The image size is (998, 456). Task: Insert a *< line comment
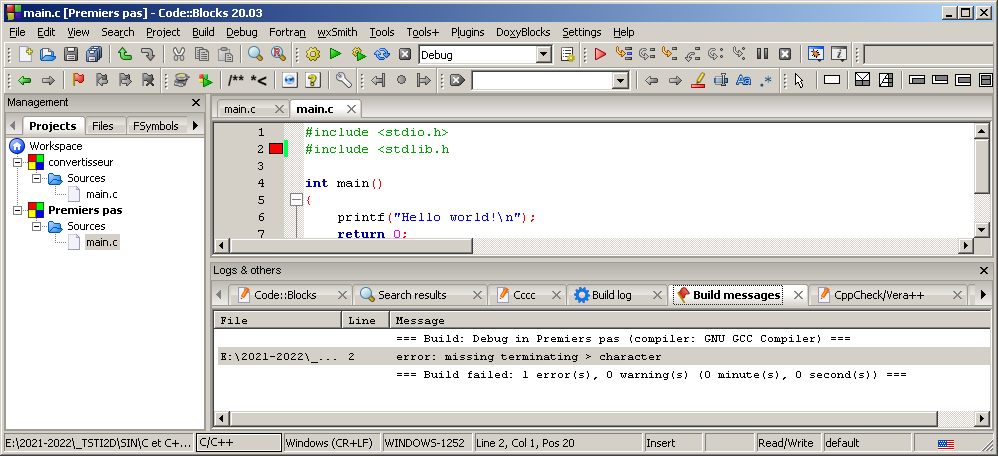pyautogui.click(x=258, y=80)
